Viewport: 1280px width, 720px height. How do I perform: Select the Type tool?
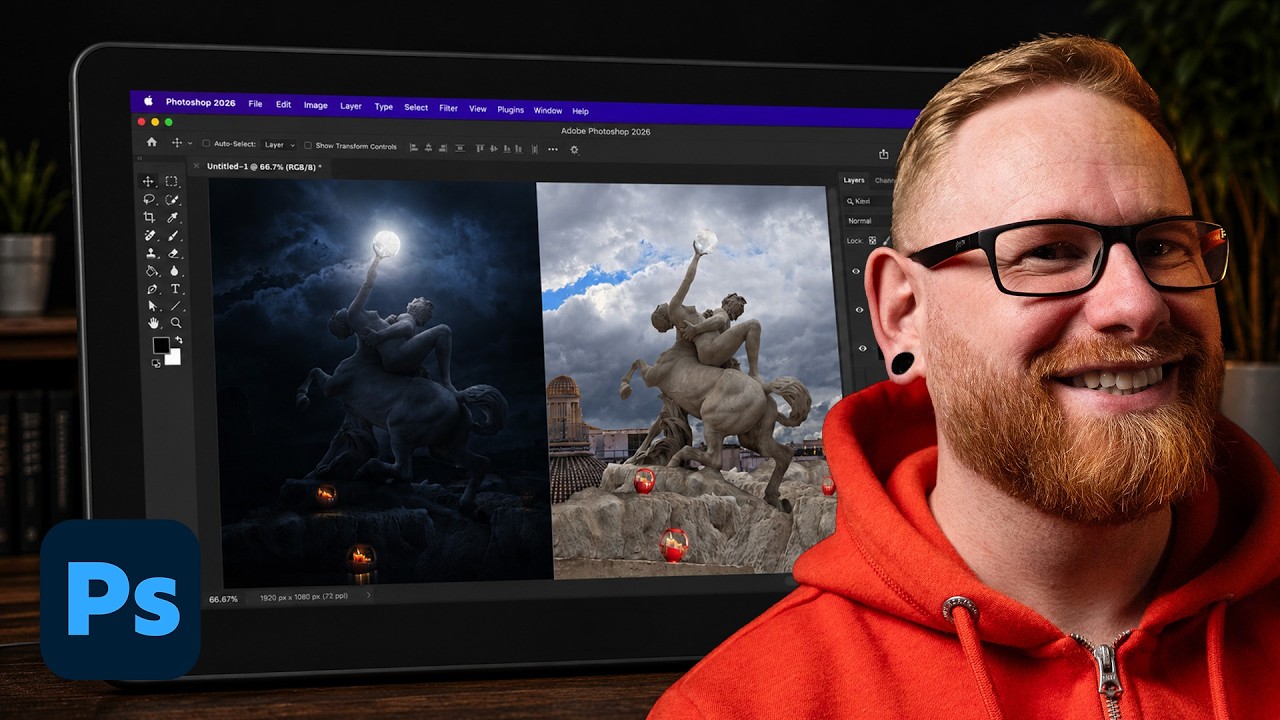click(175, 289)
